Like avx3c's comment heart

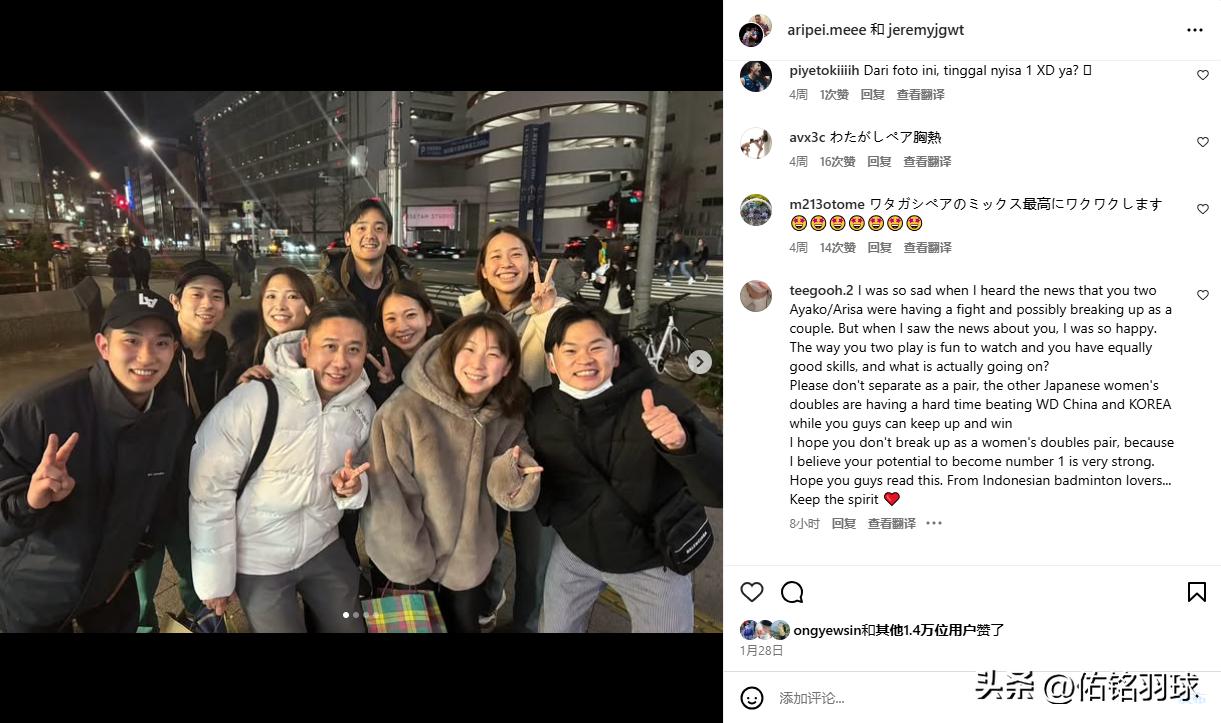1202,142
